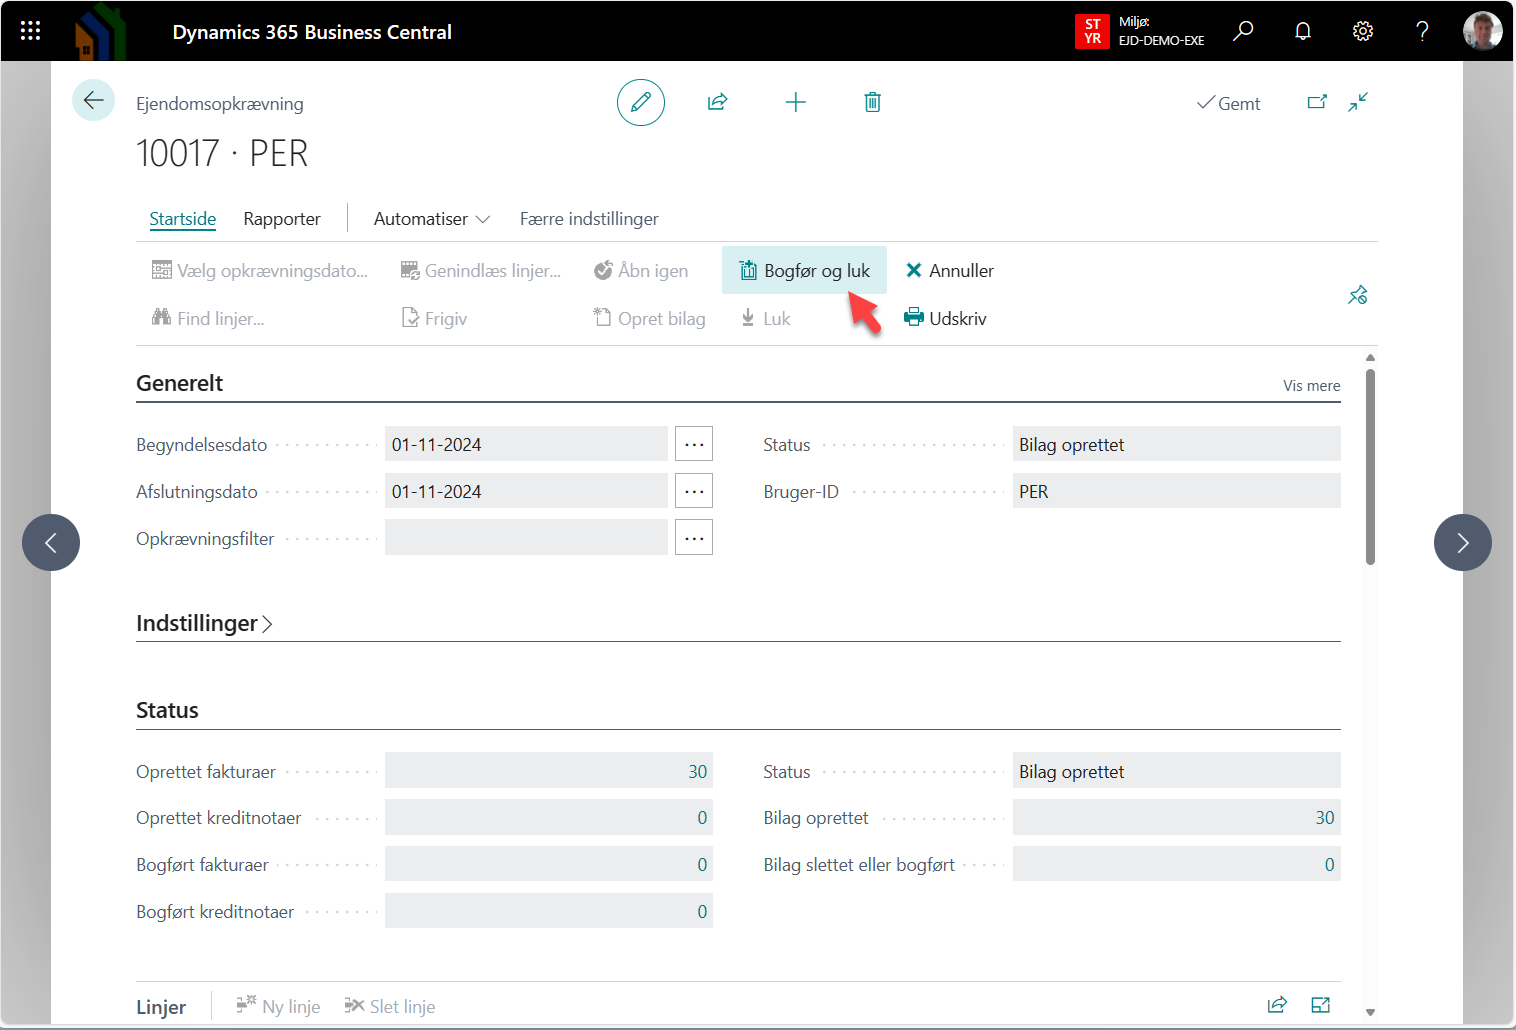Open page in new window icon
1516x1030 pixels.
tap(1317, 102)
